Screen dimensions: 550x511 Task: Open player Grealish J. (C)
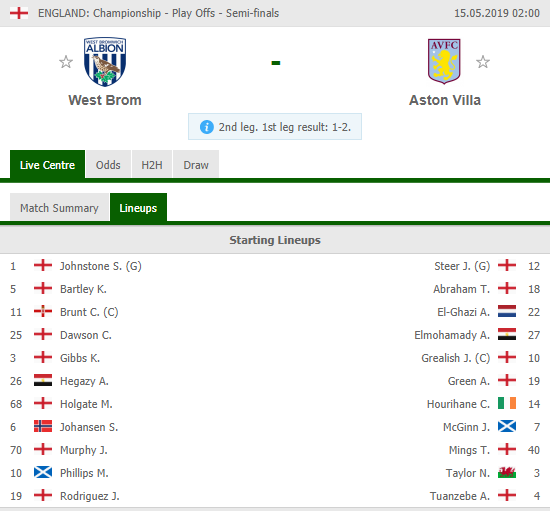[x=455, y=358]
